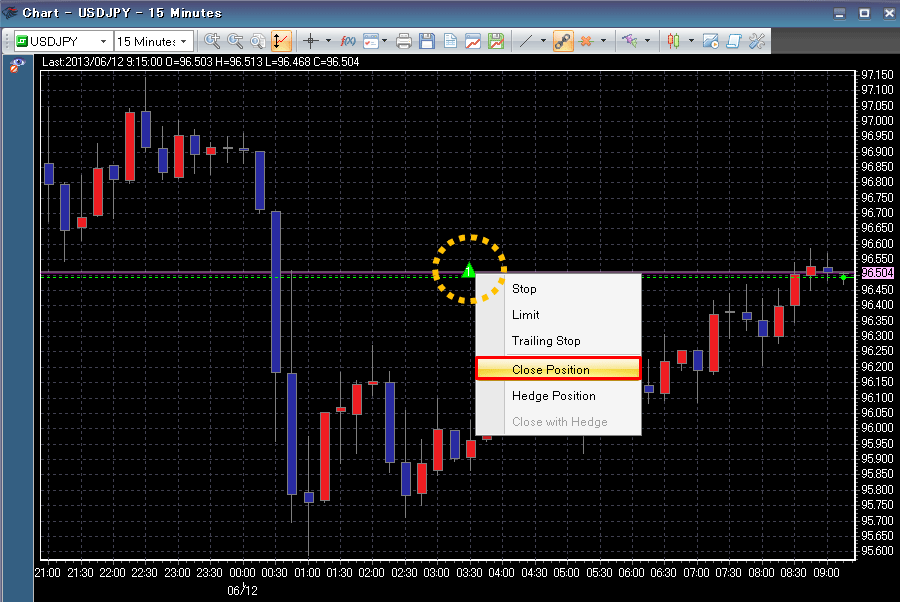This screenshot has width=900, height=602.
Task: Toggle the chain link button
Action: pyautogui.click(x=563, y=41)
